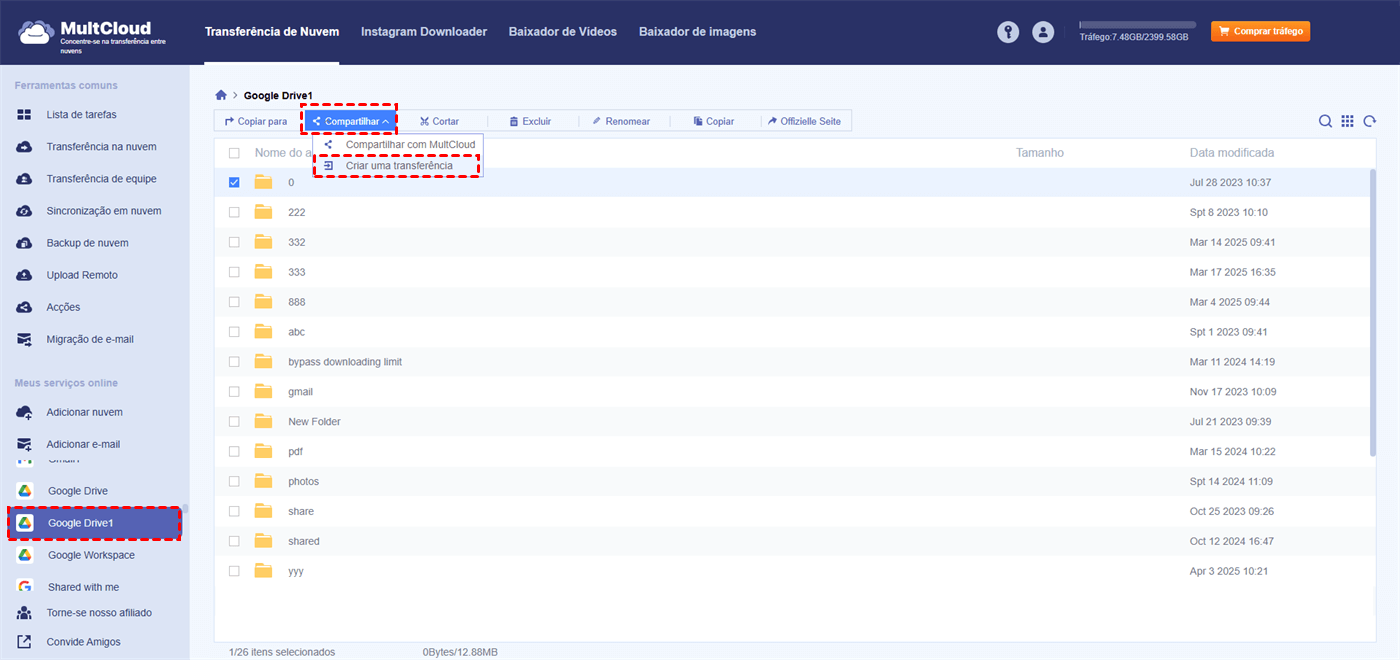Click the Comprar tráfego button
Screen dimensions: 1400x660
point(1260,31)
